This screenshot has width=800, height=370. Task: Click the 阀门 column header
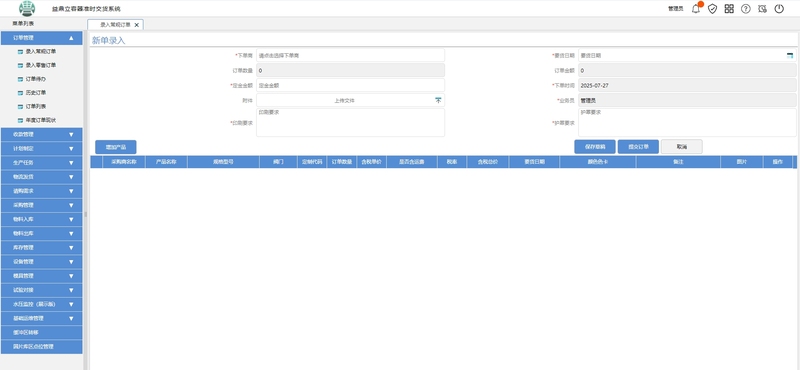[x=278, y=162]
